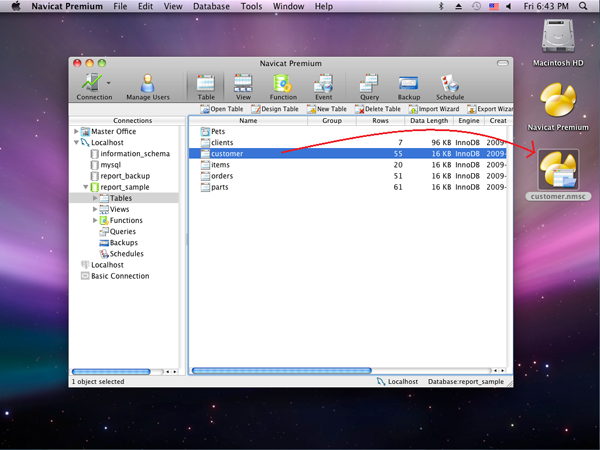The image size is (600, 450).
Task: Click Design Table button
Action: pyautogui.click(x=274, y=109)
